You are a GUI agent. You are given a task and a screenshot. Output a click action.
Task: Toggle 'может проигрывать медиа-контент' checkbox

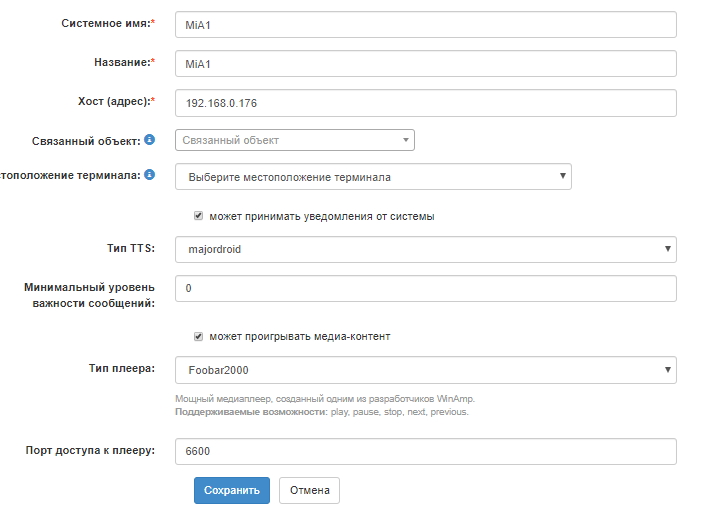(x=199, y=336)
